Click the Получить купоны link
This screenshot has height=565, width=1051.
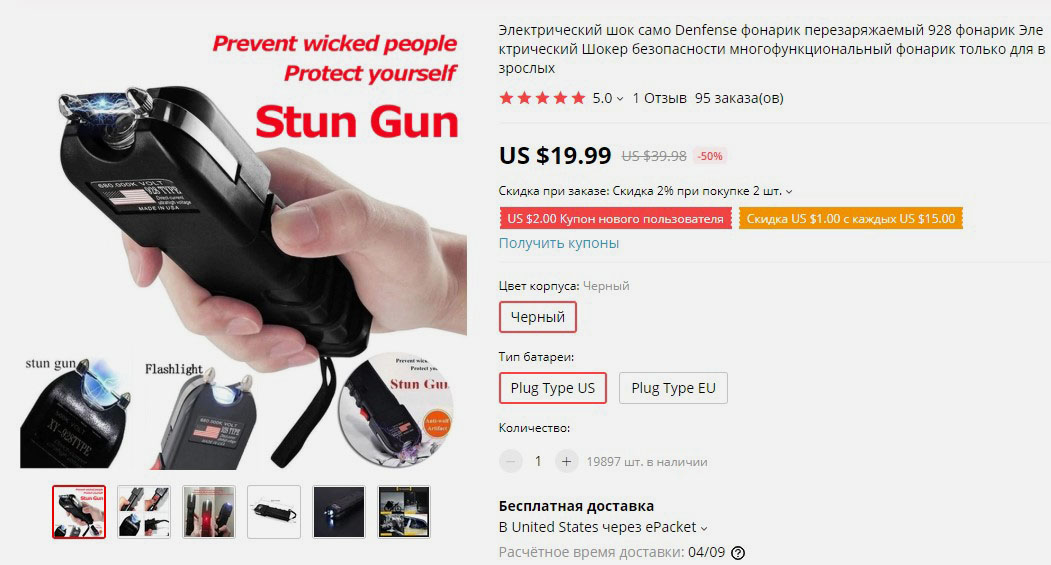click(559, 243)
